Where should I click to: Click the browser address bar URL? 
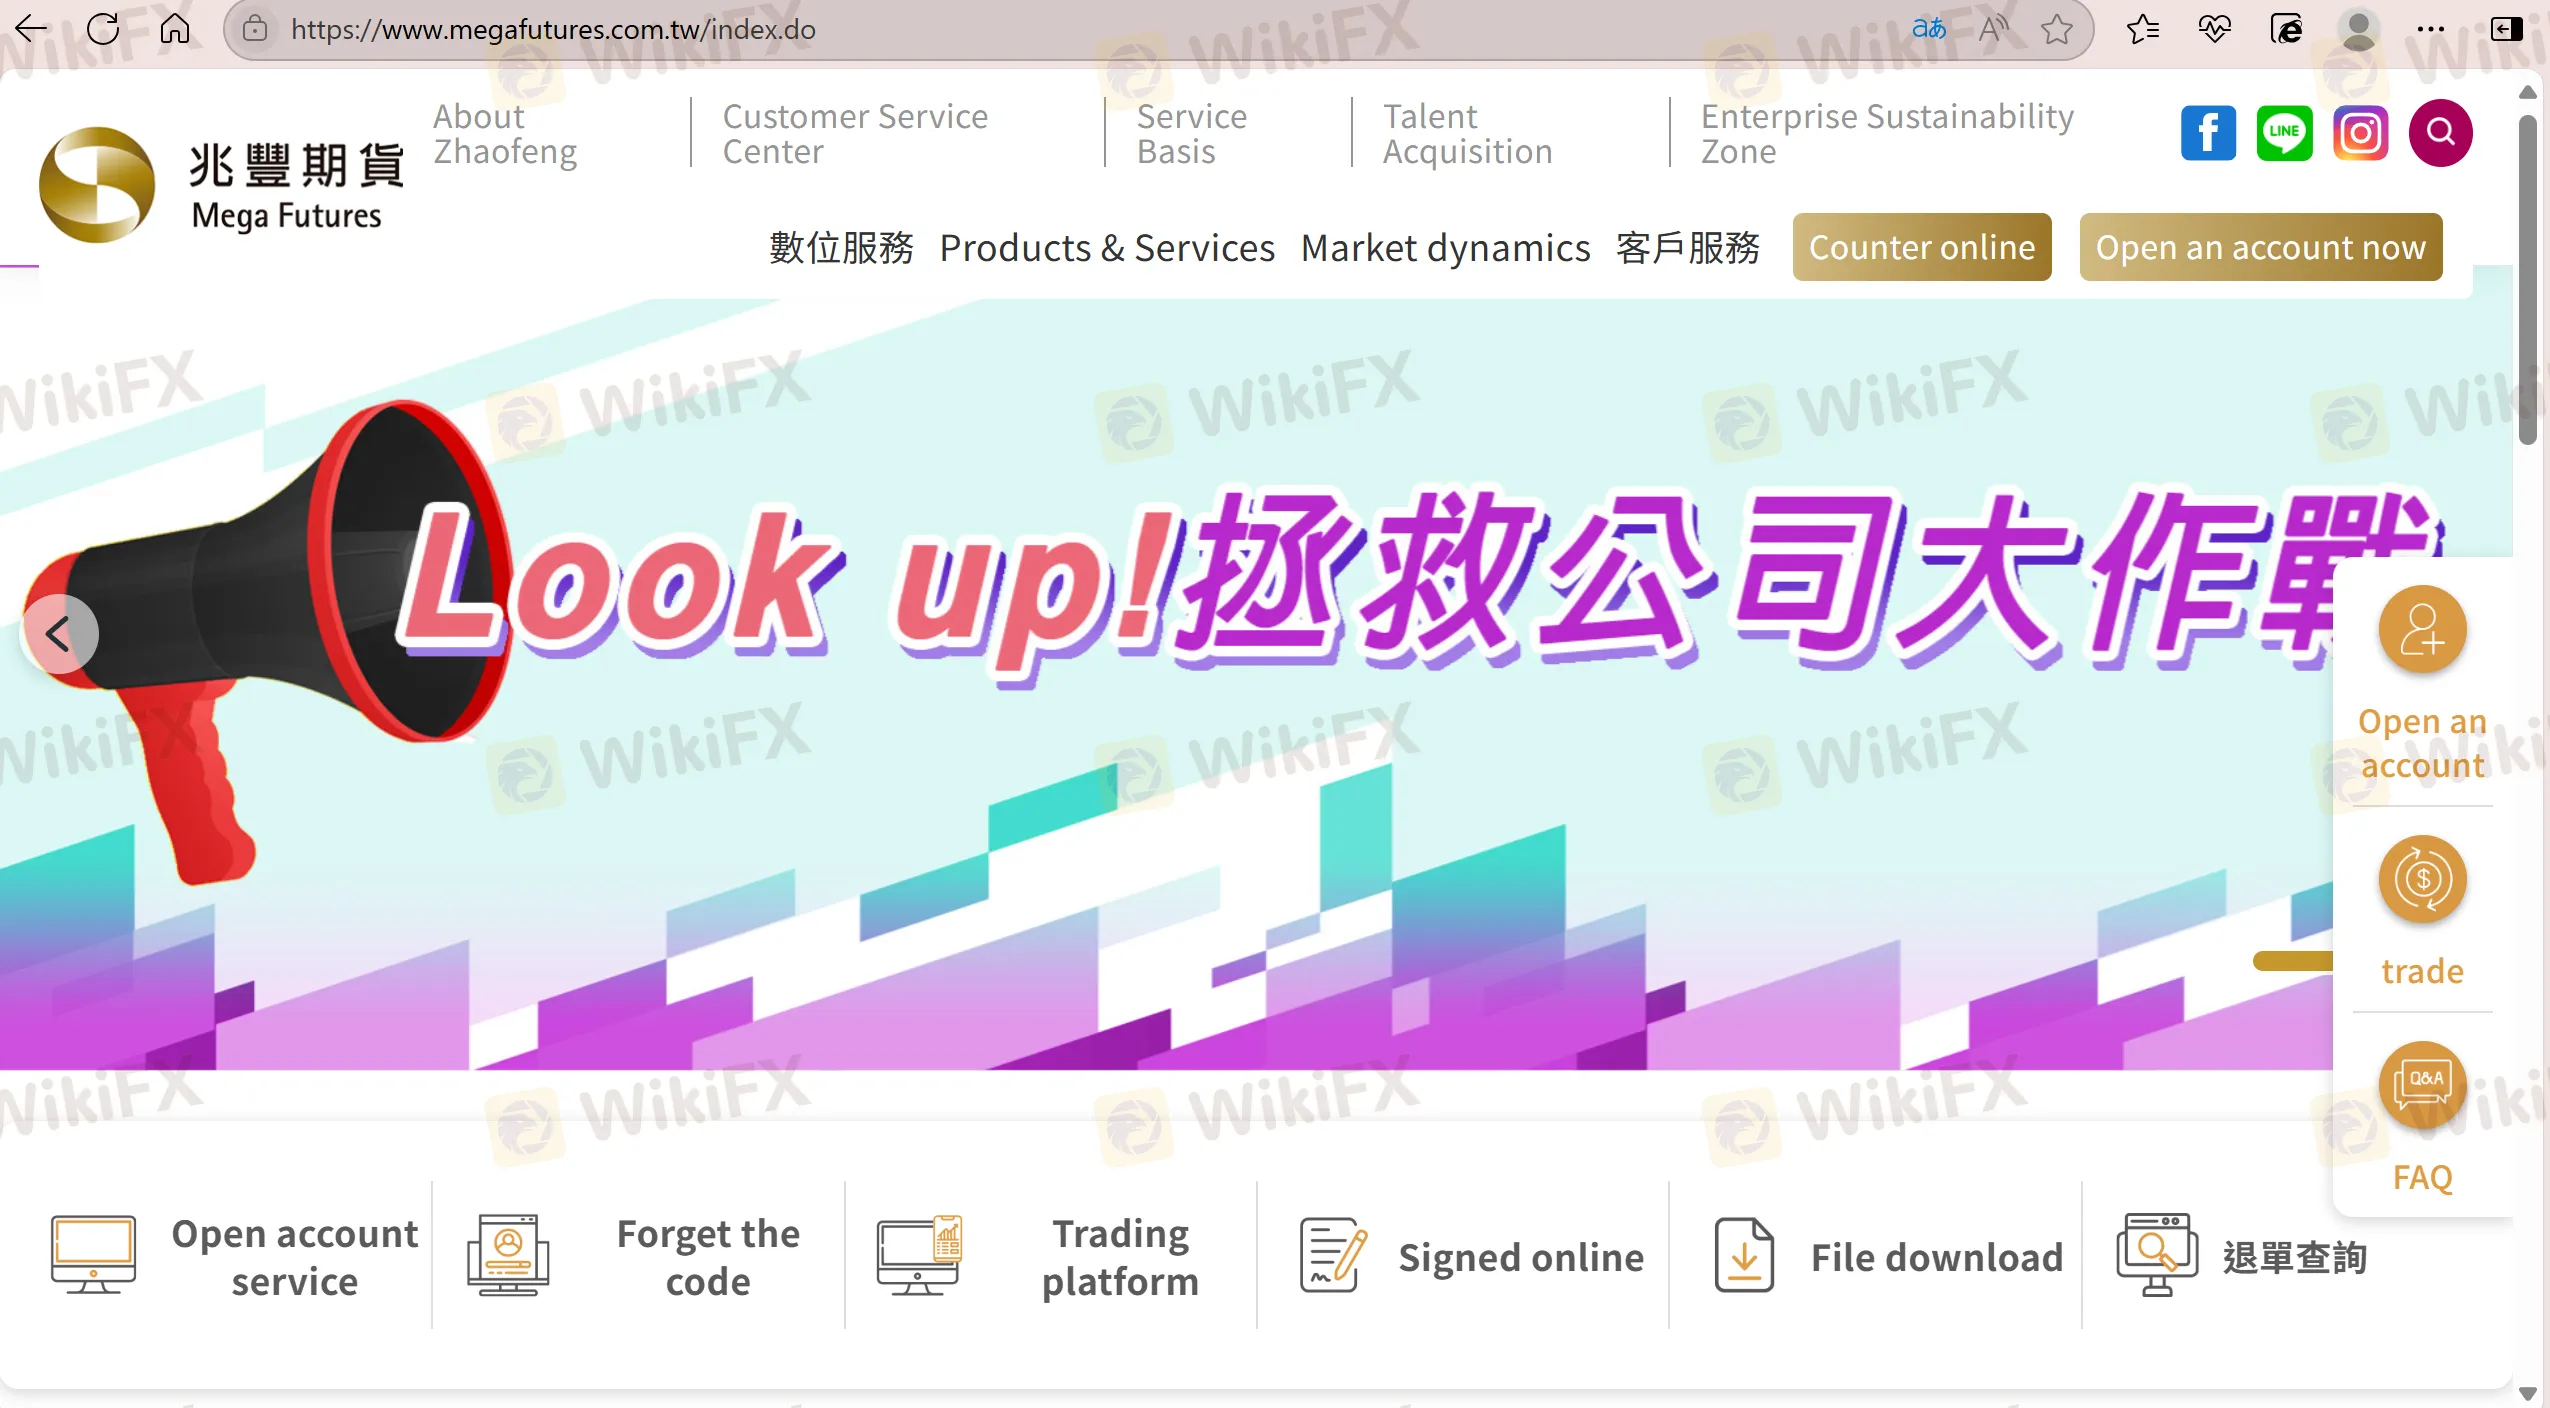[553, 29]
